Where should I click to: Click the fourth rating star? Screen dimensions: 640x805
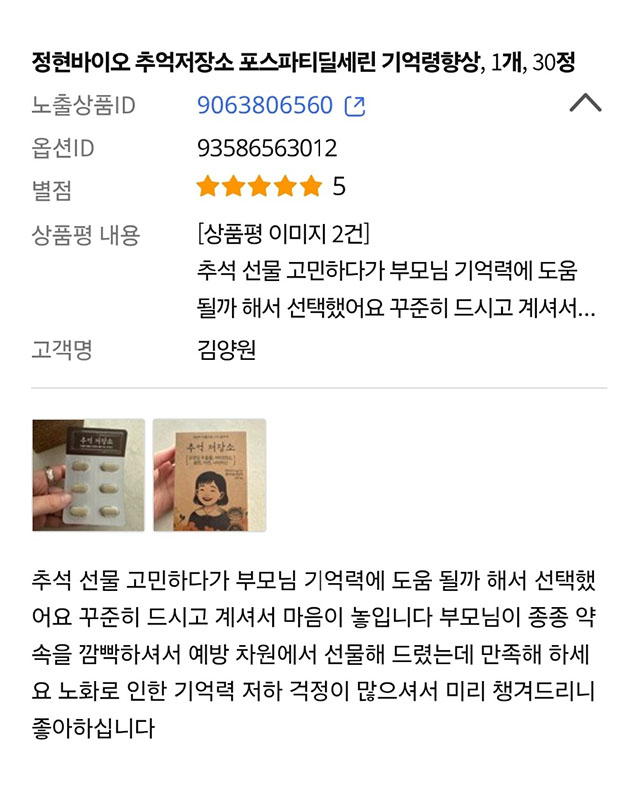(285, 186)
